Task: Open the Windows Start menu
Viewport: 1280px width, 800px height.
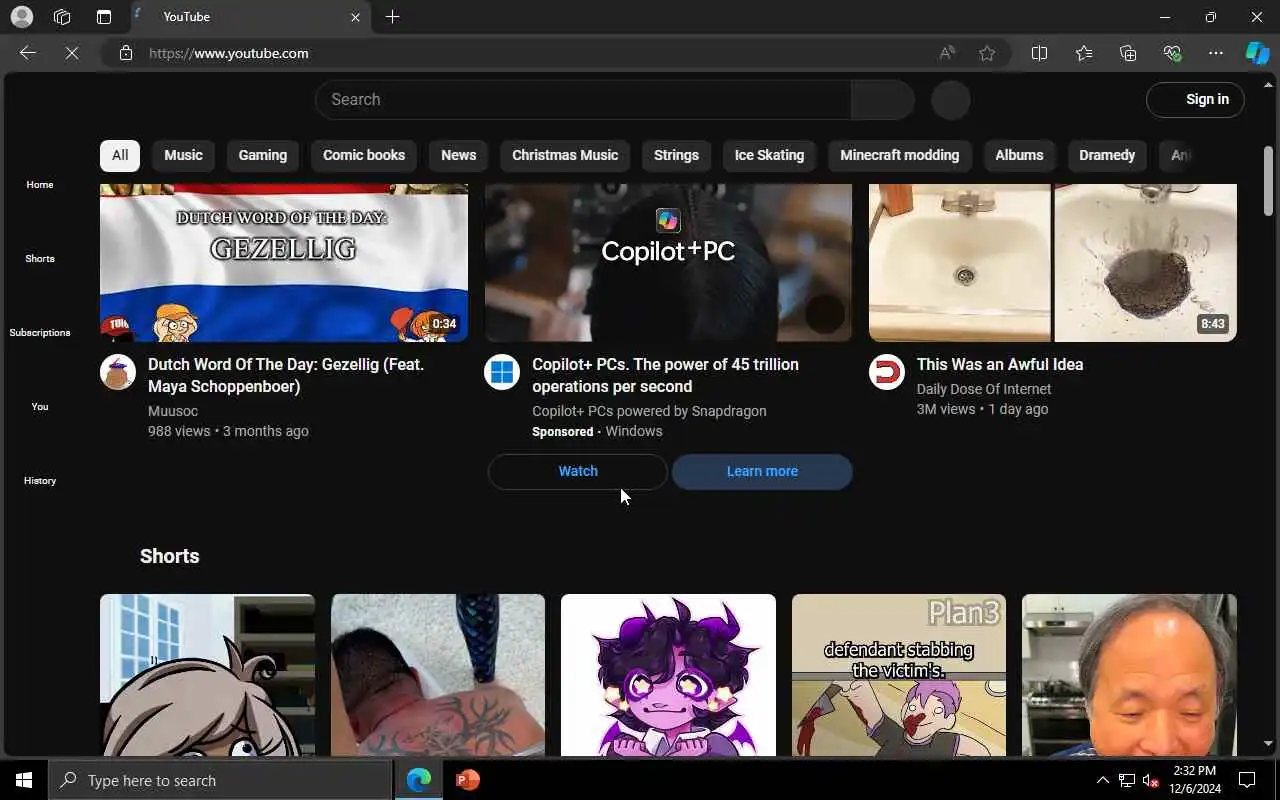Action: coord(24,780)
